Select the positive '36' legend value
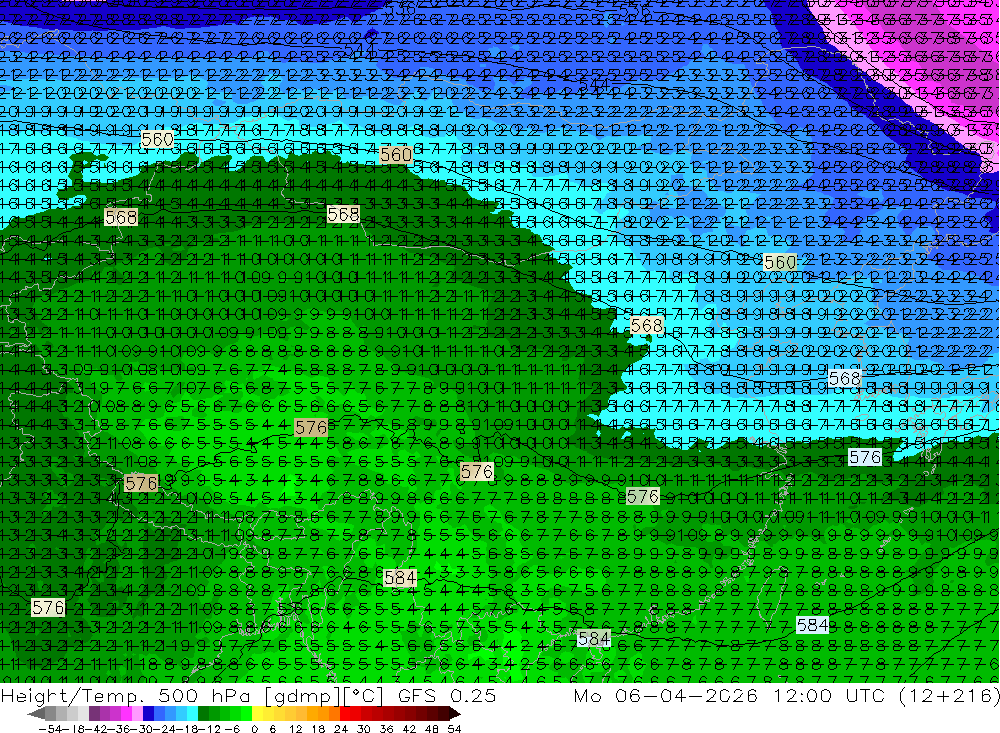Image resolution: width=1000 pixels, height=733 pixels. click(x=386, y=729)
